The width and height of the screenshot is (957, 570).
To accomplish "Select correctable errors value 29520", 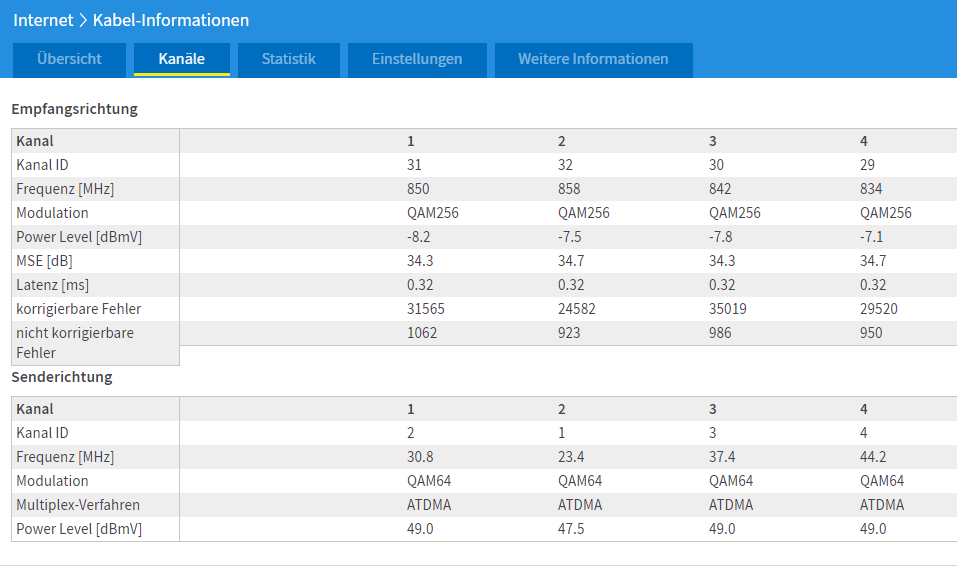I will pyautogui.click(x=879, y=309).
